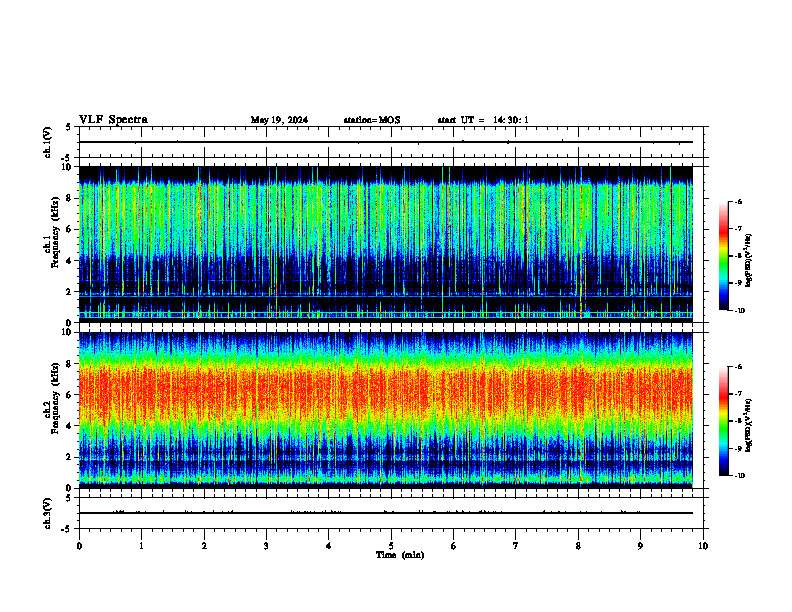
Task: Select ch.1 frequency tick label "4"
Action: point(69,261)
